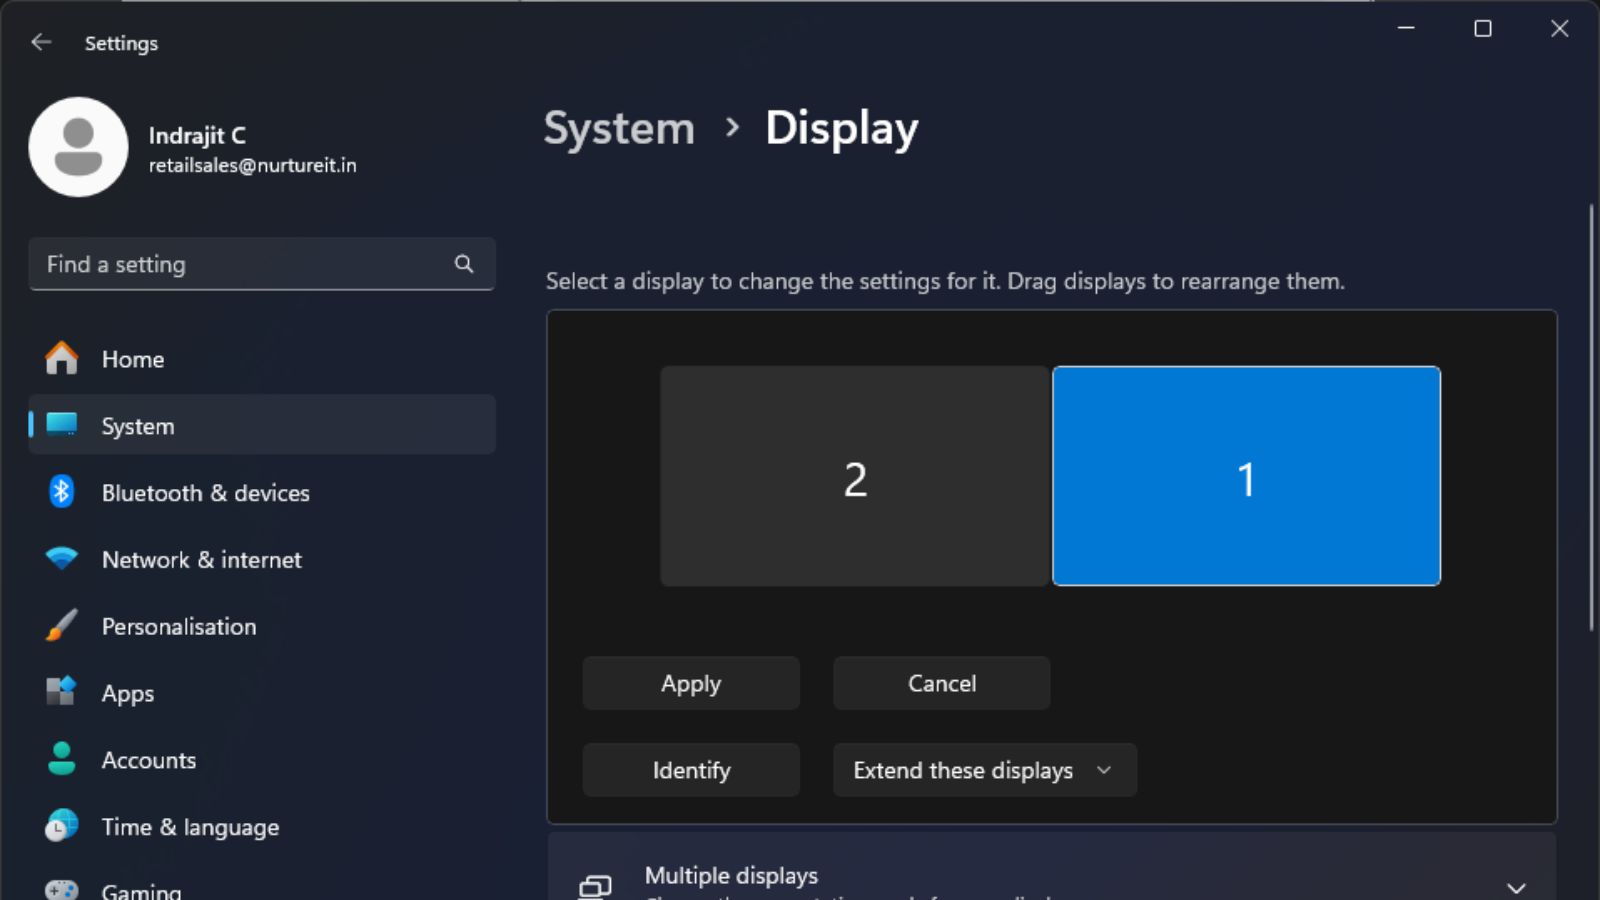
Task: Click the Network & internet wifi icon
Action: click(61, 558)
